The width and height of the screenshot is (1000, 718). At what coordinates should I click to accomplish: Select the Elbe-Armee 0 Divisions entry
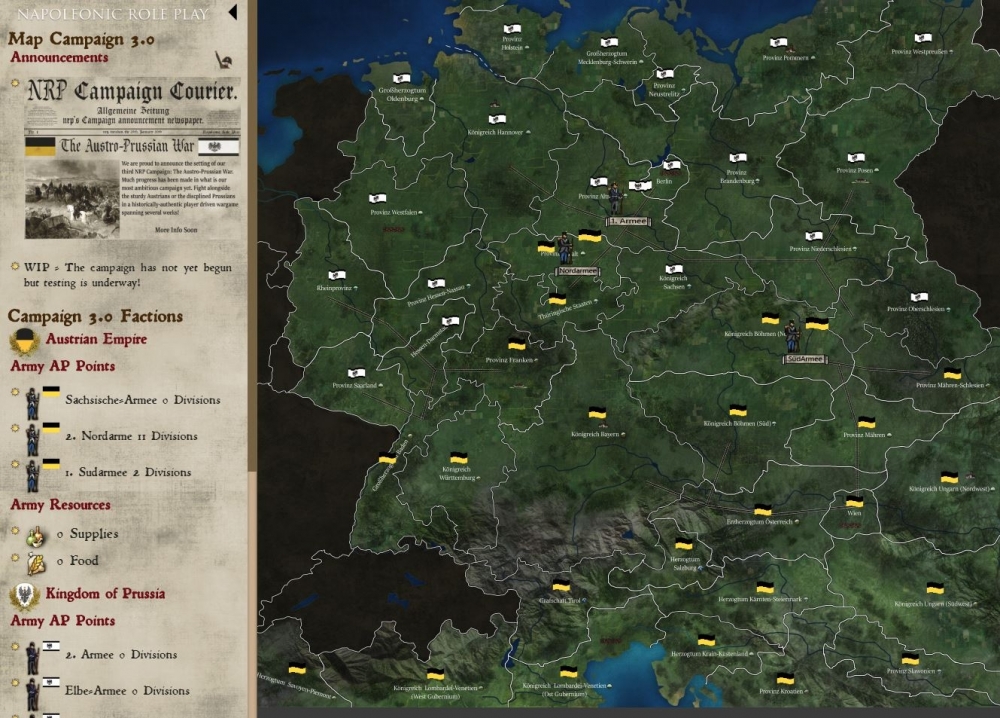click(127, 691)
